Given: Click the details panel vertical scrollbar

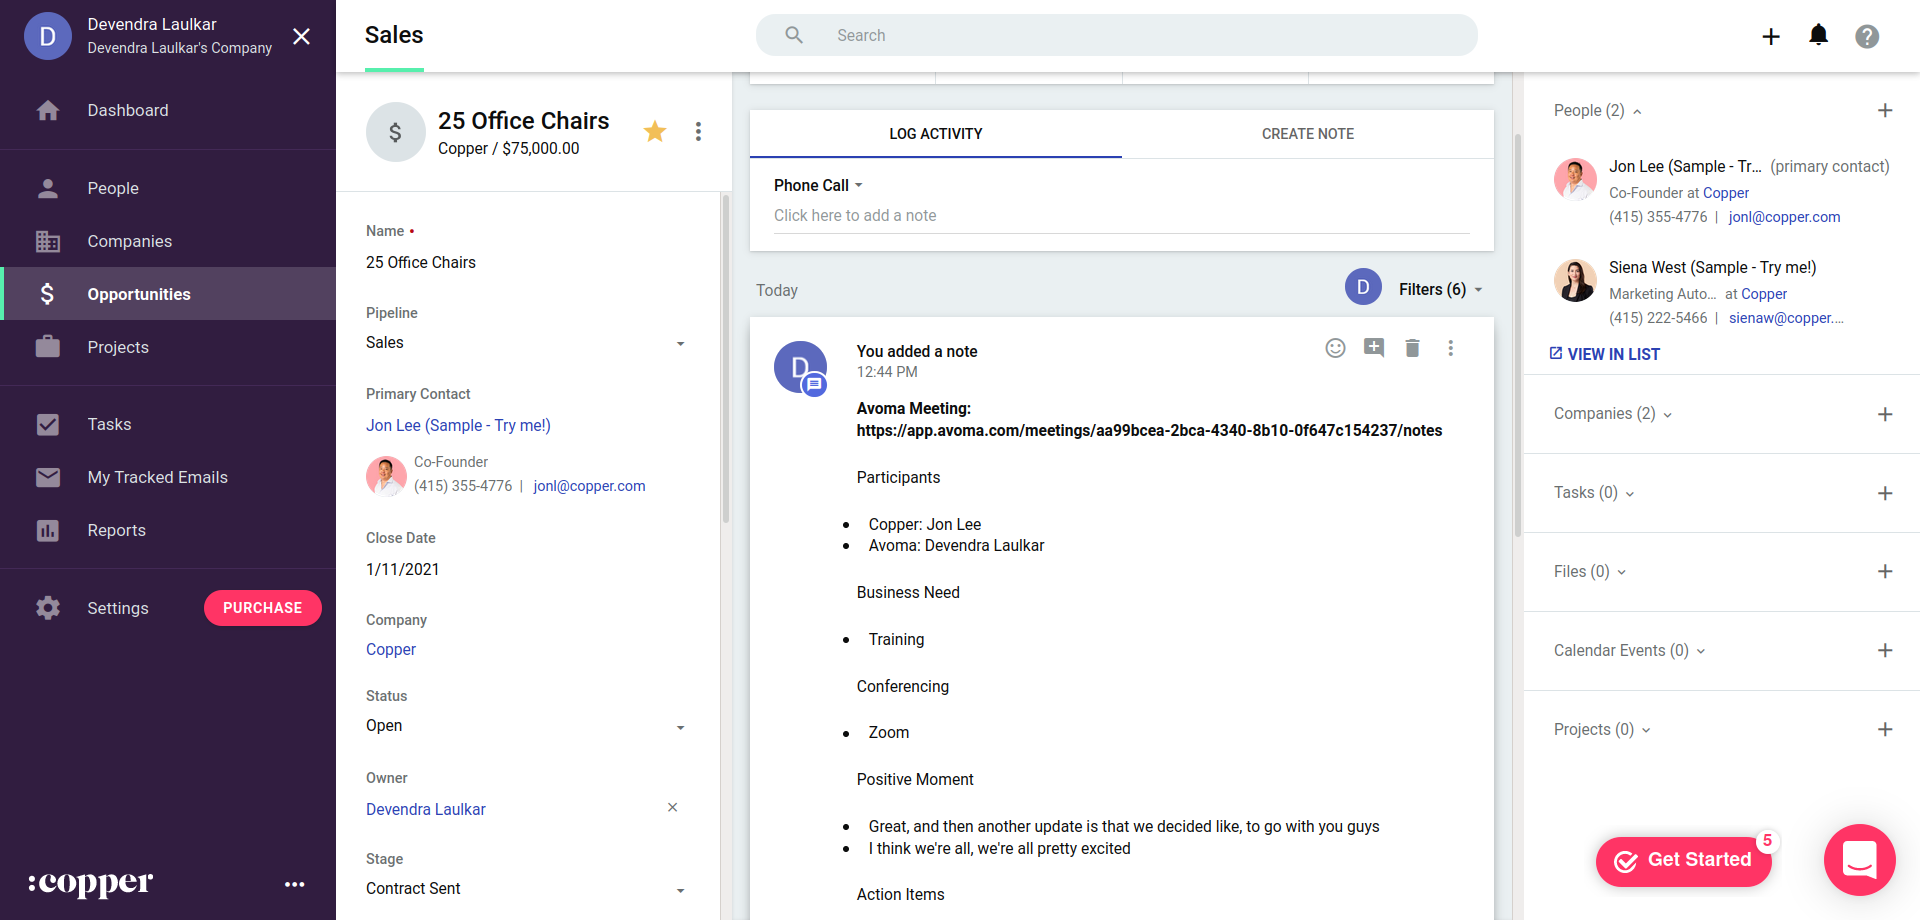Looking at the screenshot, I should 726,360.
